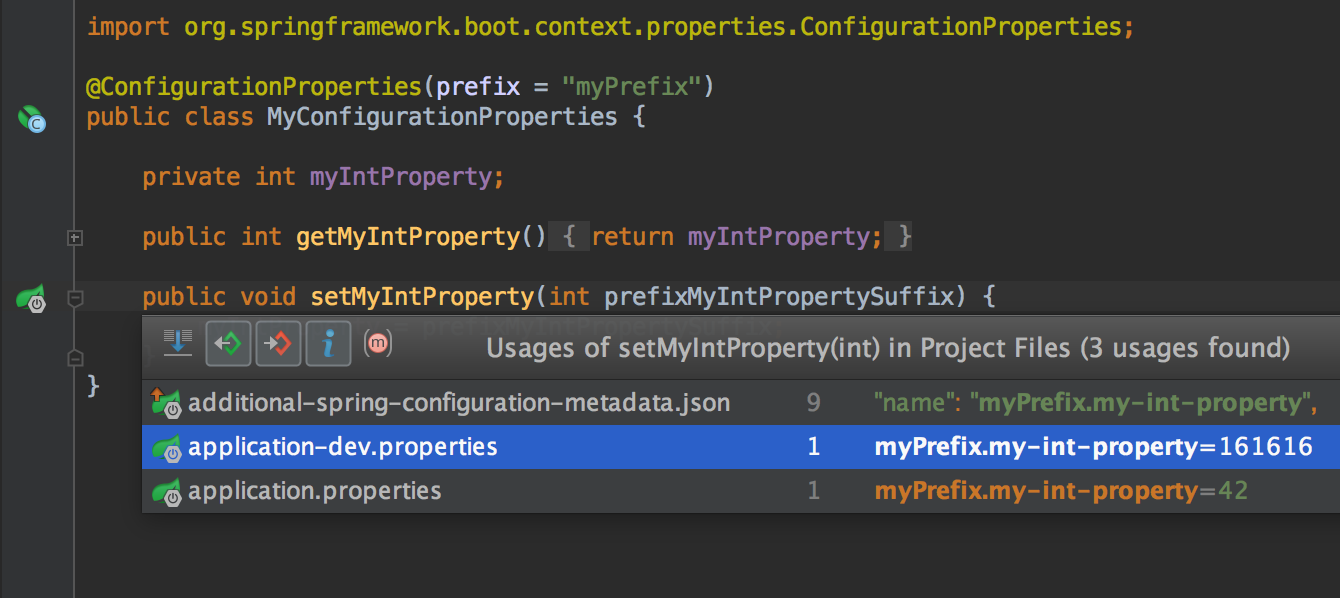Image resolution: width=1340 pixels, height=600 pixels.
Task: Click line number 9 in the usages list
Action: point(813,403)
